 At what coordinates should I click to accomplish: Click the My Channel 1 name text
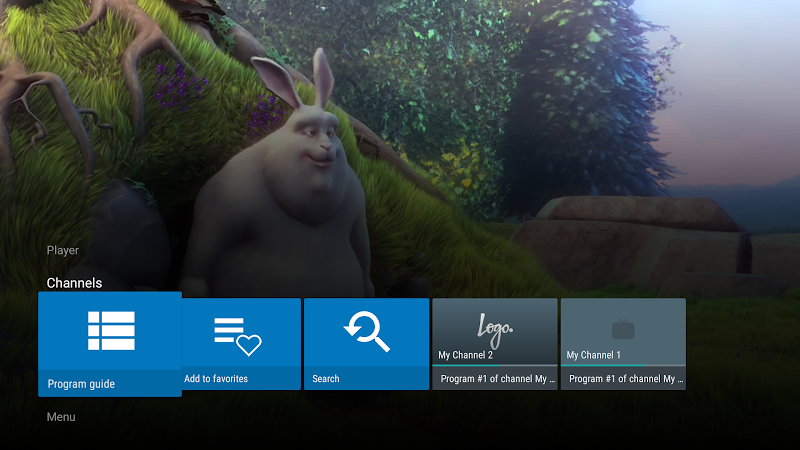593,355
